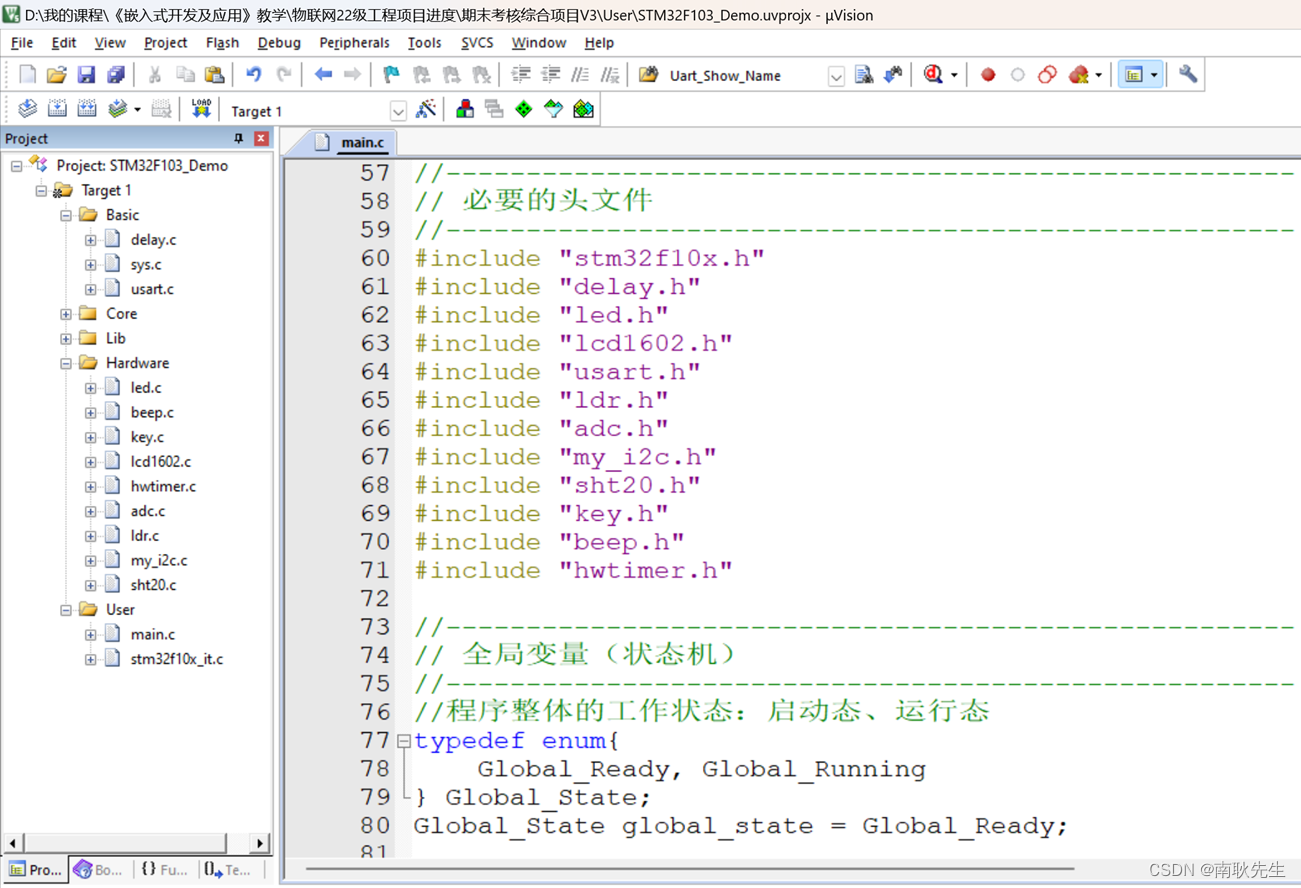Viewport: 1301px width, 888px height.
Task: Expand the Lib folder
Action: click(x=66, y=339)
